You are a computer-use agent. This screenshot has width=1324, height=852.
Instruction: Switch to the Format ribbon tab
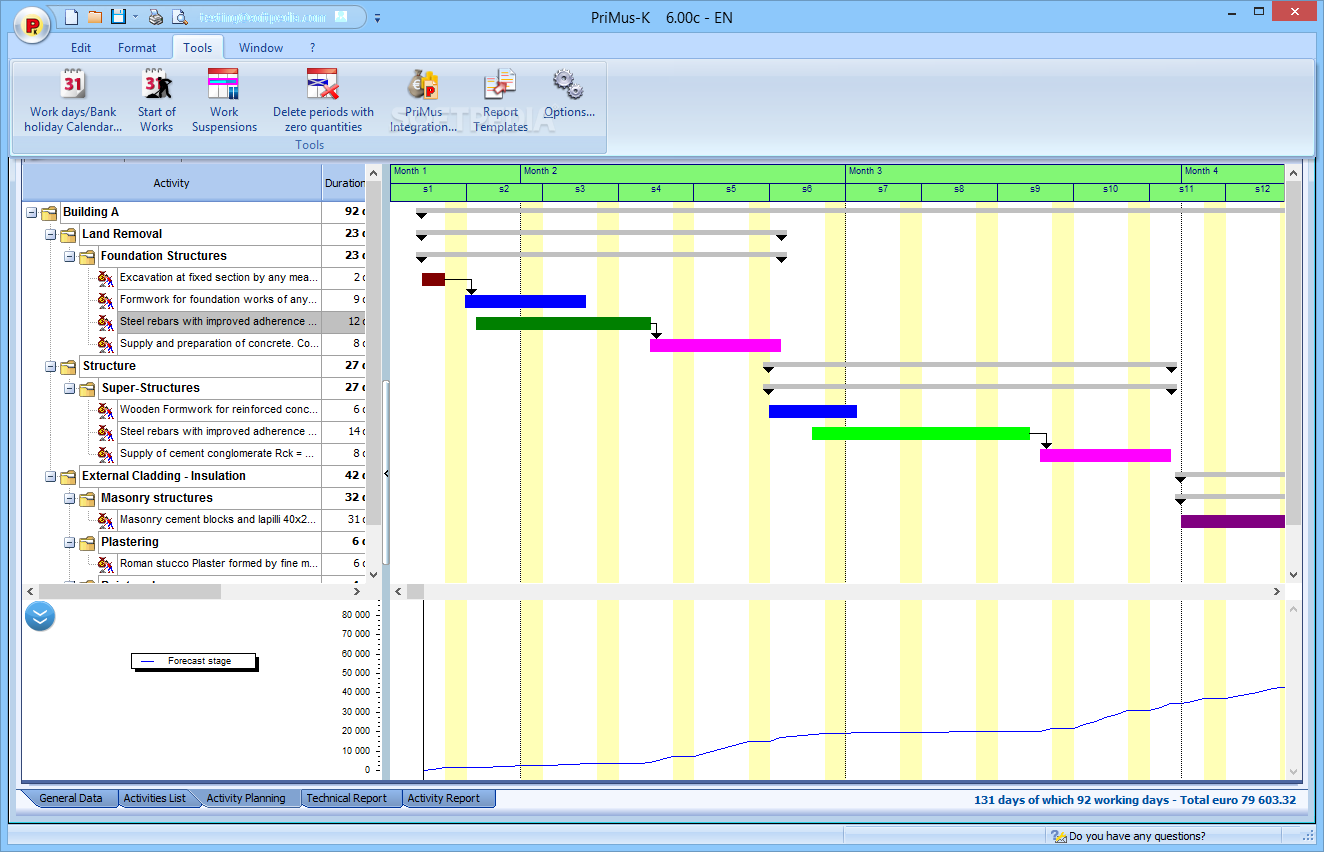point(137,47)
